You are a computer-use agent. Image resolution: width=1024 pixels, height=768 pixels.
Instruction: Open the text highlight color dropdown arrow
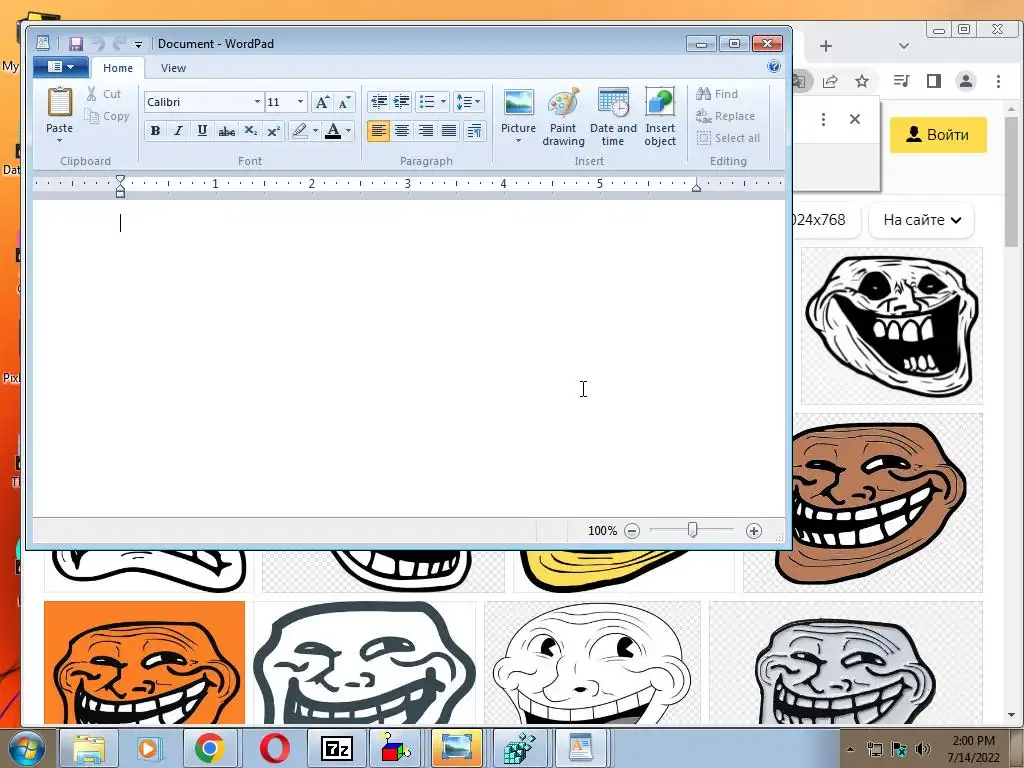(315, 131)
